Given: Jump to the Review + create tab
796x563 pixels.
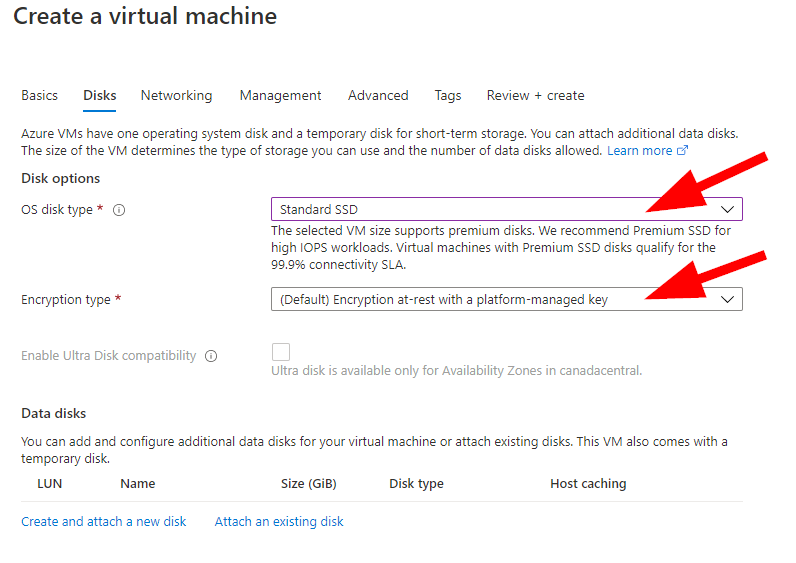Looking at the screenshot, I should pos(536,95).
